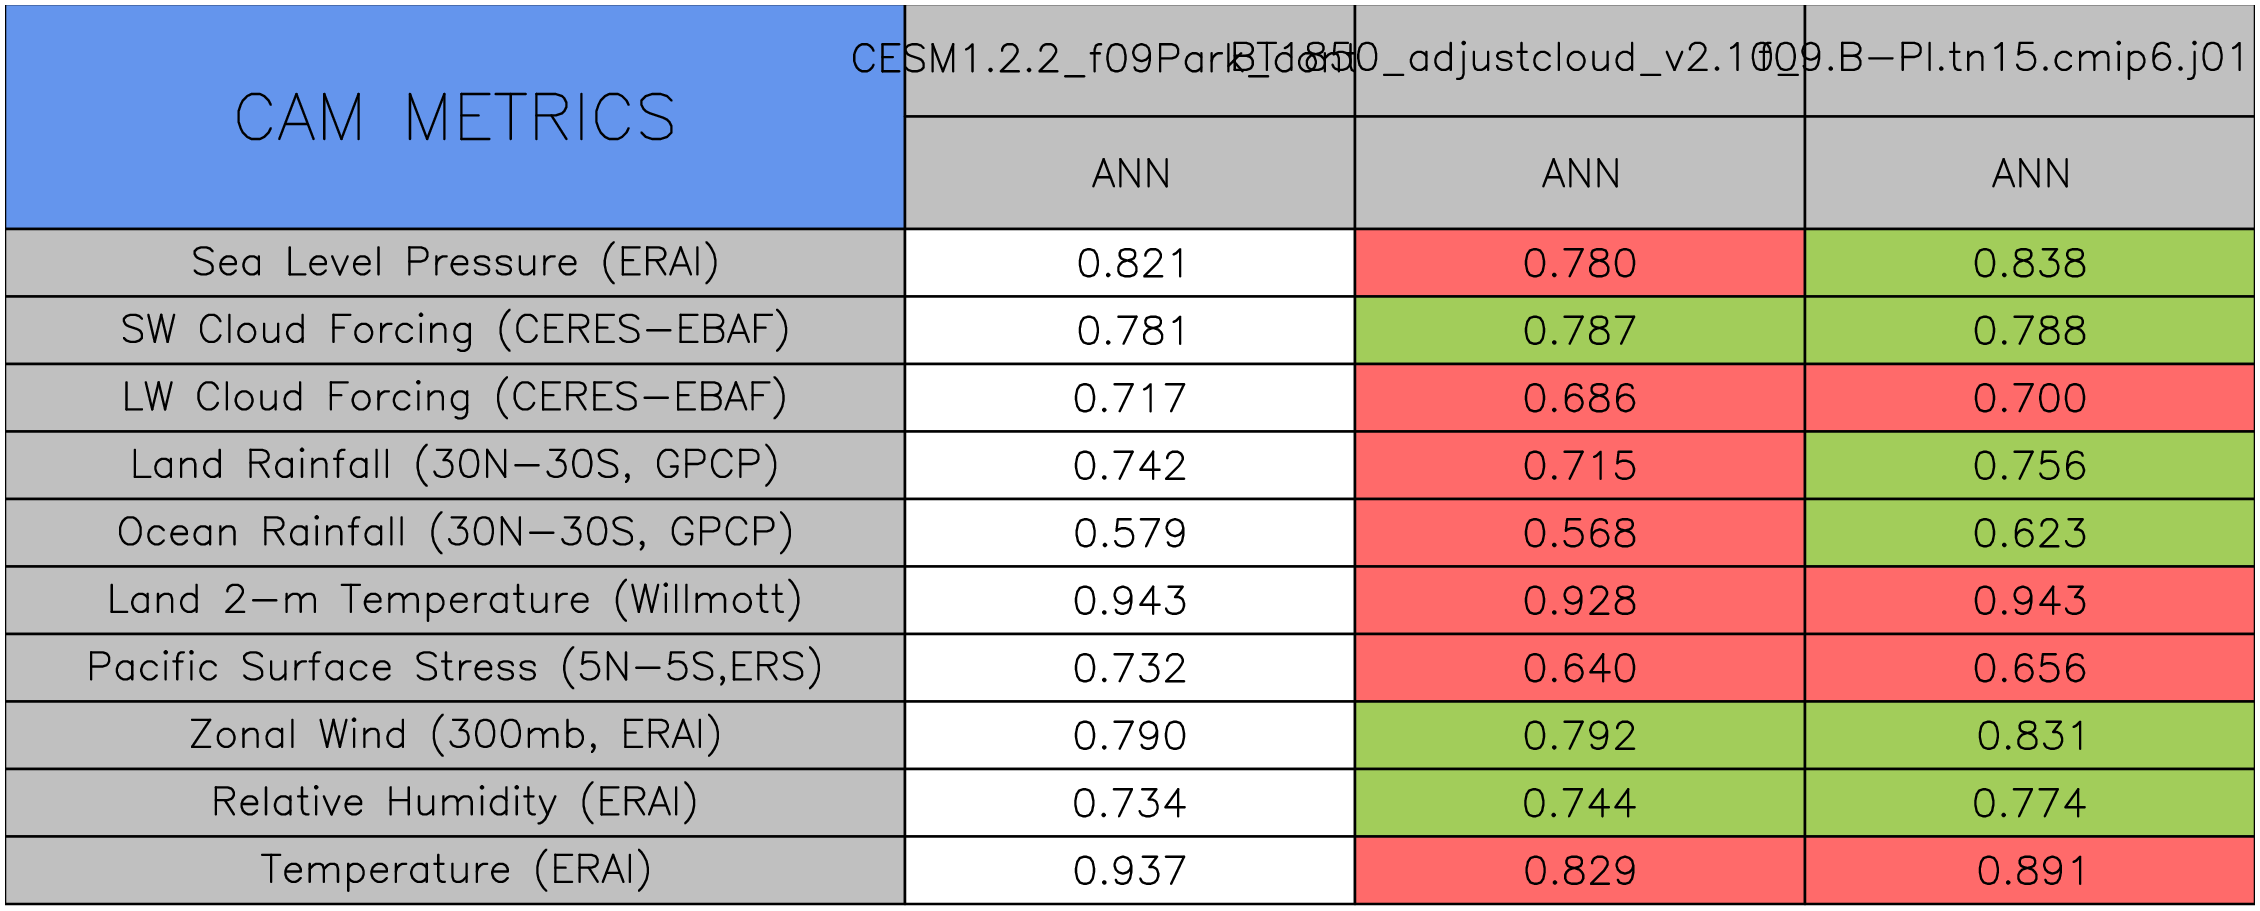This screenshot has width=2260, height=911.
Task: Select the Relative Humidity (ERAI) row label
Action: coord(455,802)
